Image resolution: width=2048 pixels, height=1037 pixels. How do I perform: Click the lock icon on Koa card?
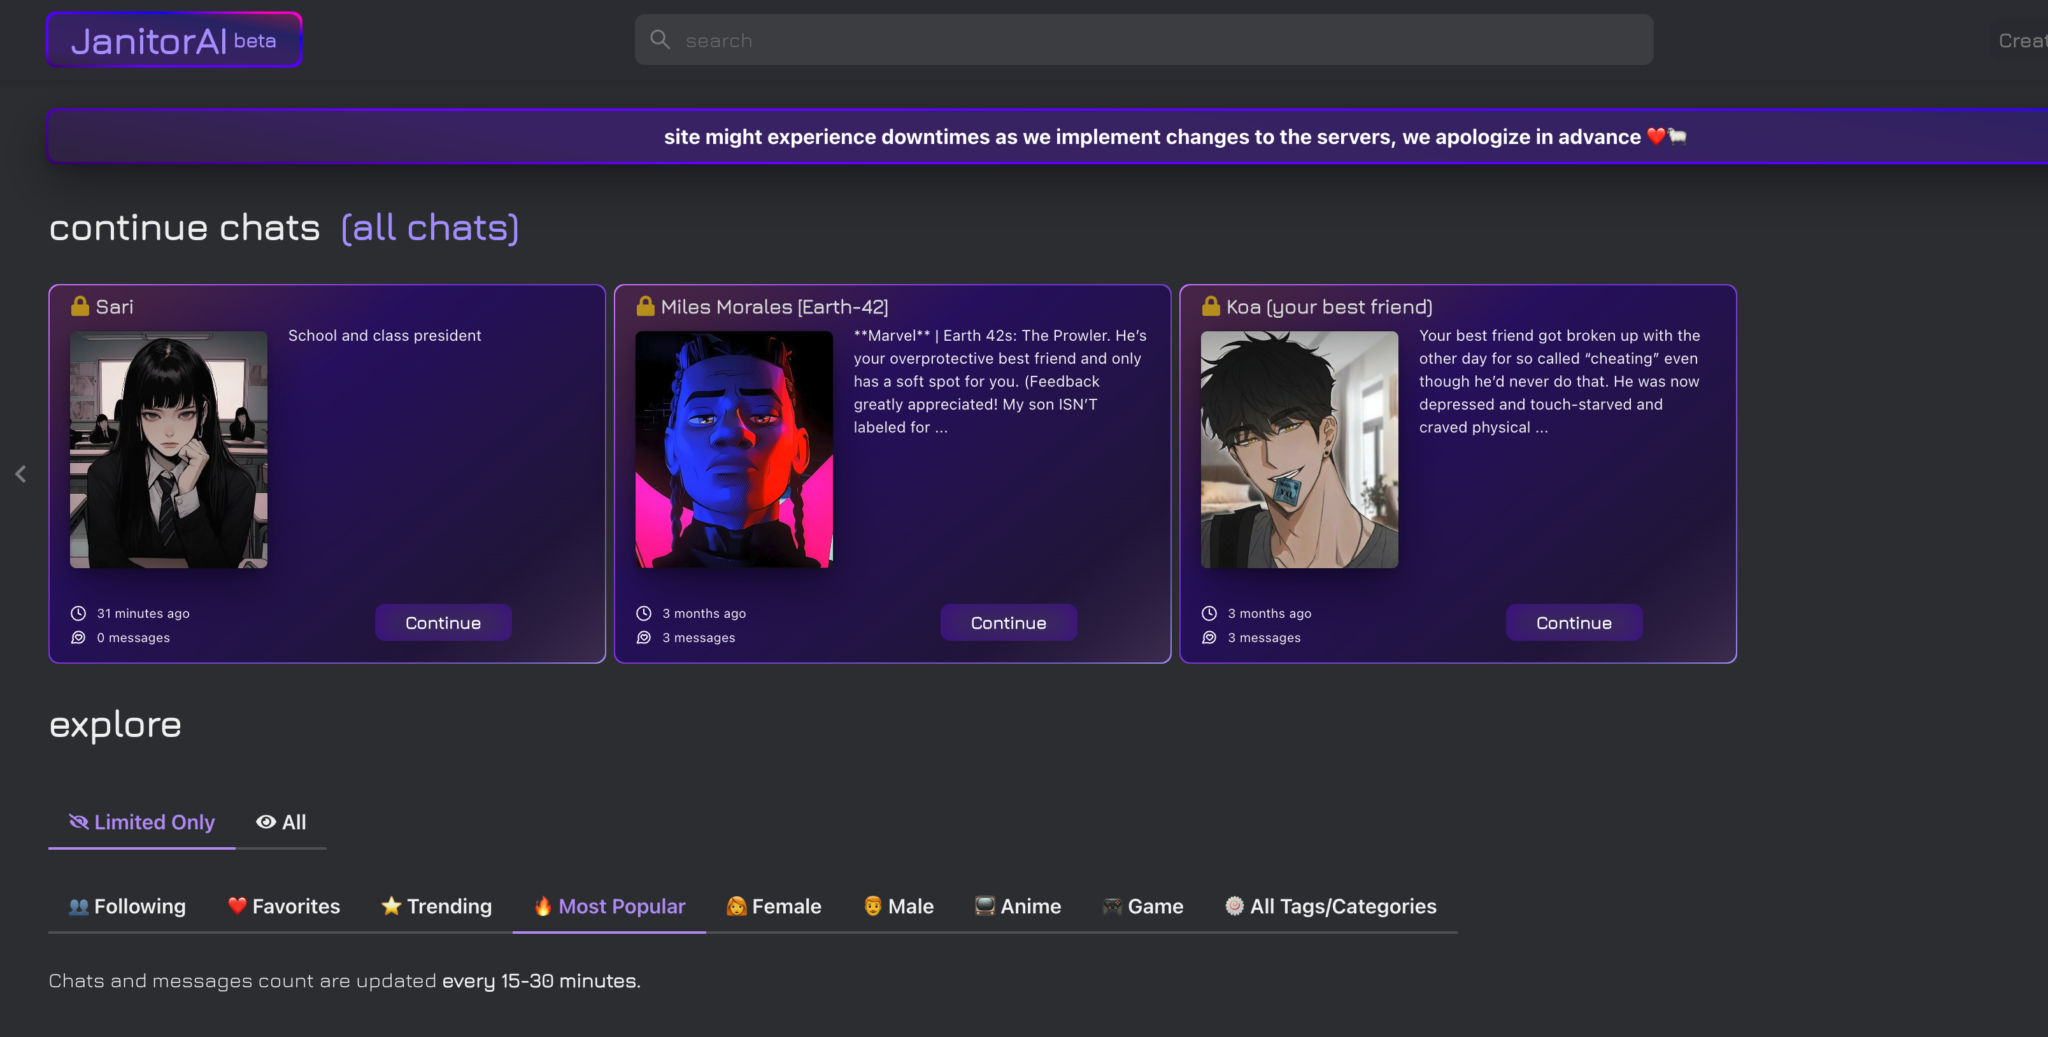(1211, 307)
